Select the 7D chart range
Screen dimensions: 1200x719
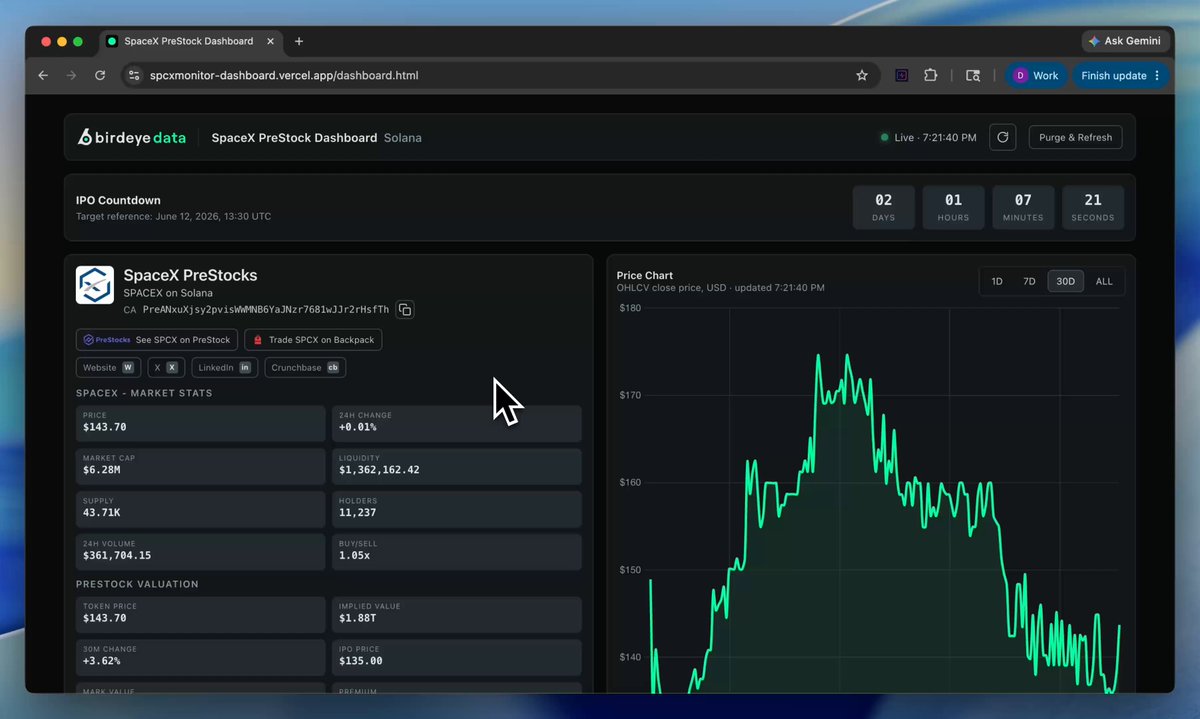point(1029,281)
